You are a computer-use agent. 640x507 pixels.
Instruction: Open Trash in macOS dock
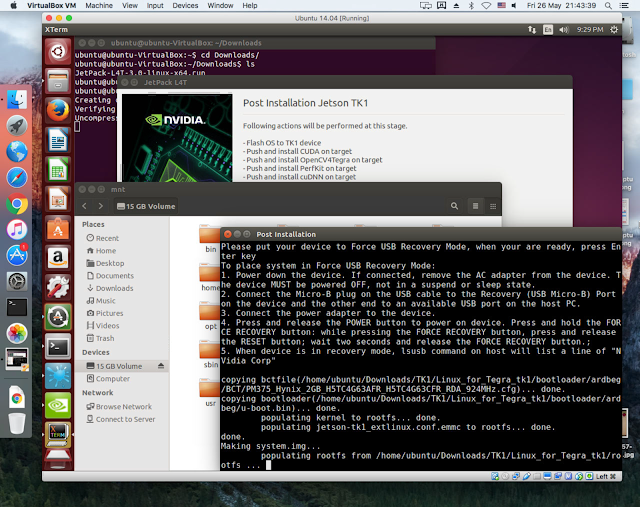click(17, 423)
